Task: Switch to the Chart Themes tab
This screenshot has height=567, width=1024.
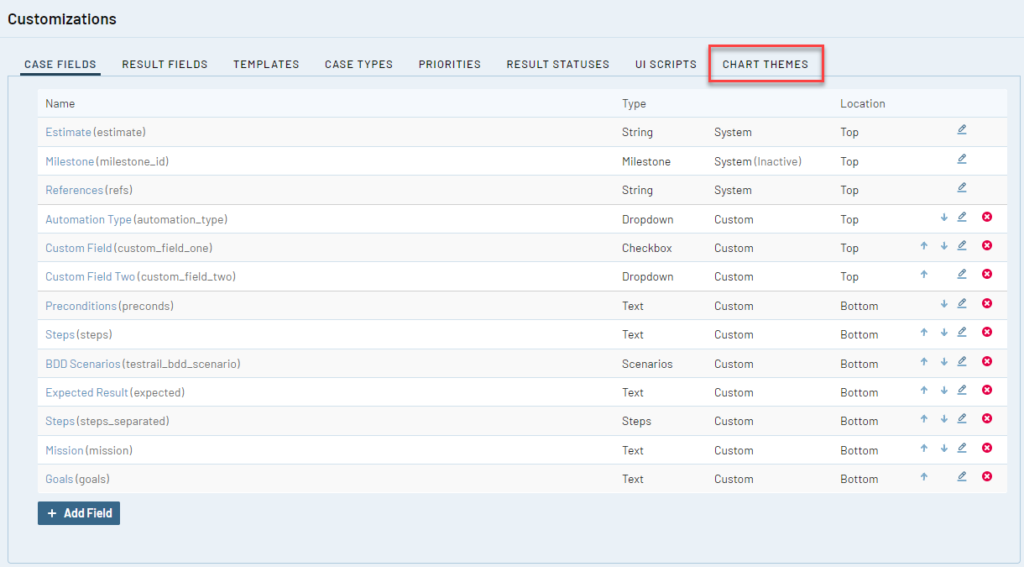Action: [x=765, y=64]
